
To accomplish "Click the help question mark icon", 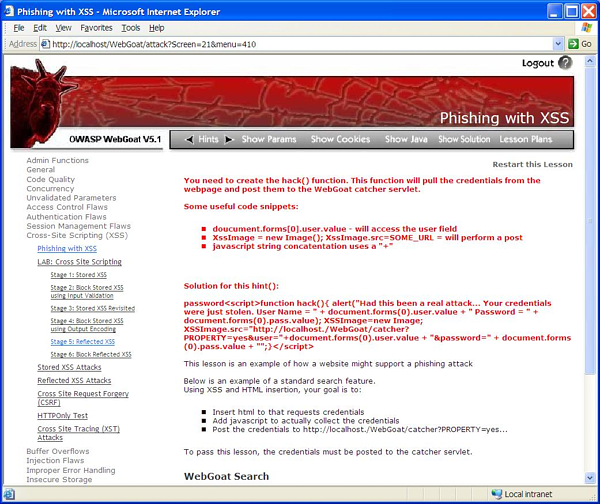I will tap(565, 63).
